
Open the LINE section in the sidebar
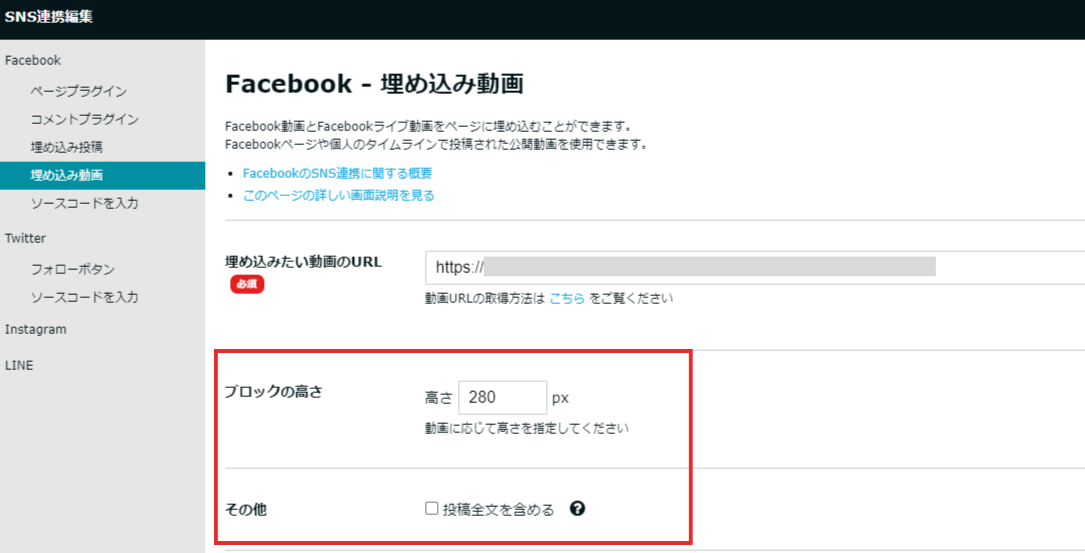(x=19, y=365)
